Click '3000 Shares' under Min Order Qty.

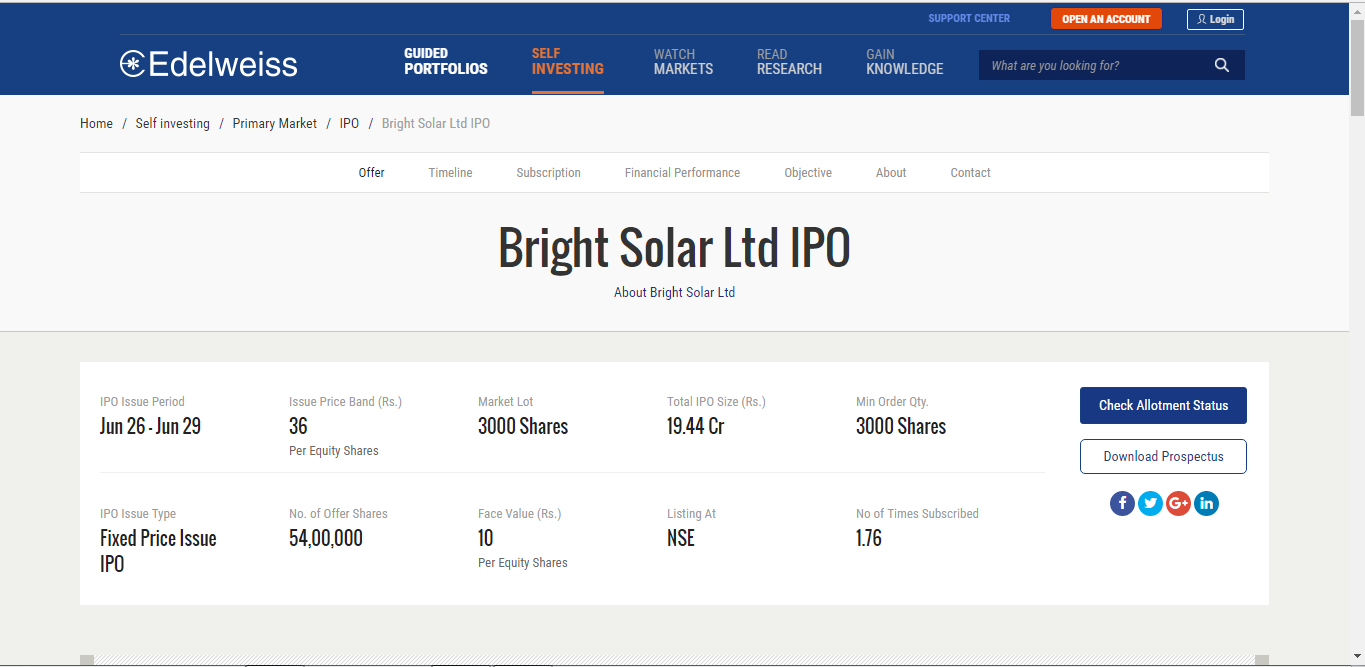point(901,426)
